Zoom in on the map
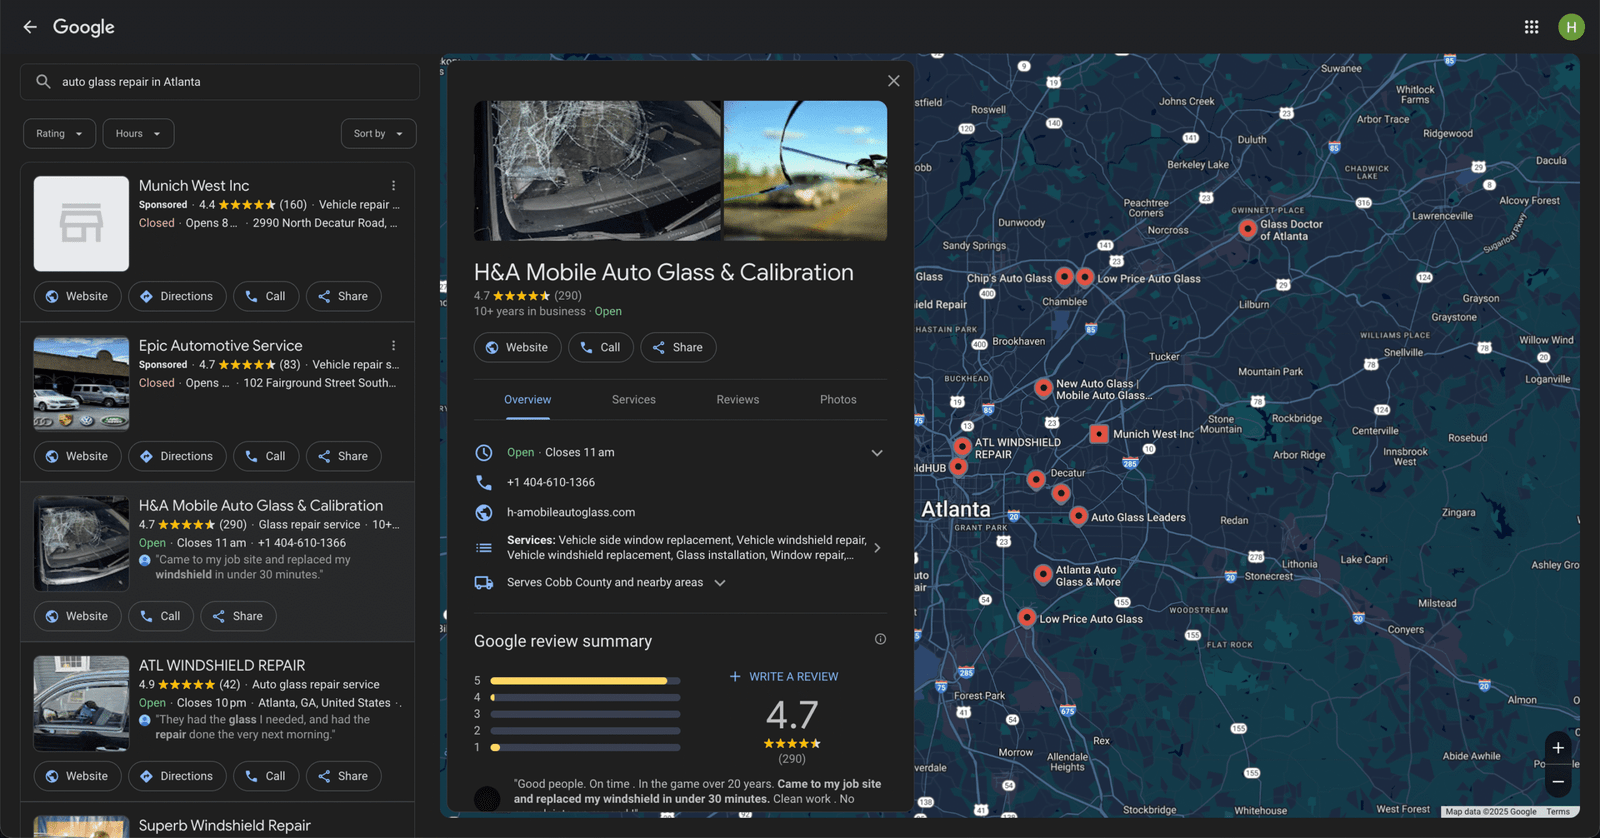Viewport: 1600px width, 838px height. click(1558, 748)
